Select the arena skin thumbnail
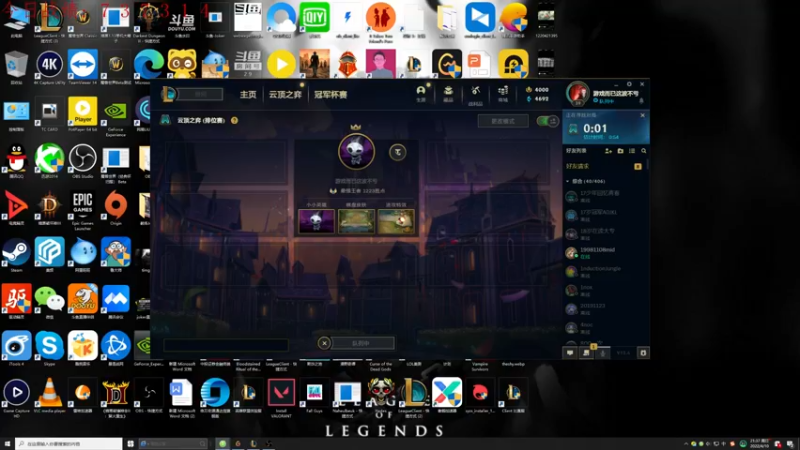The width and height of the screenshot is (800, 450). 356,221
